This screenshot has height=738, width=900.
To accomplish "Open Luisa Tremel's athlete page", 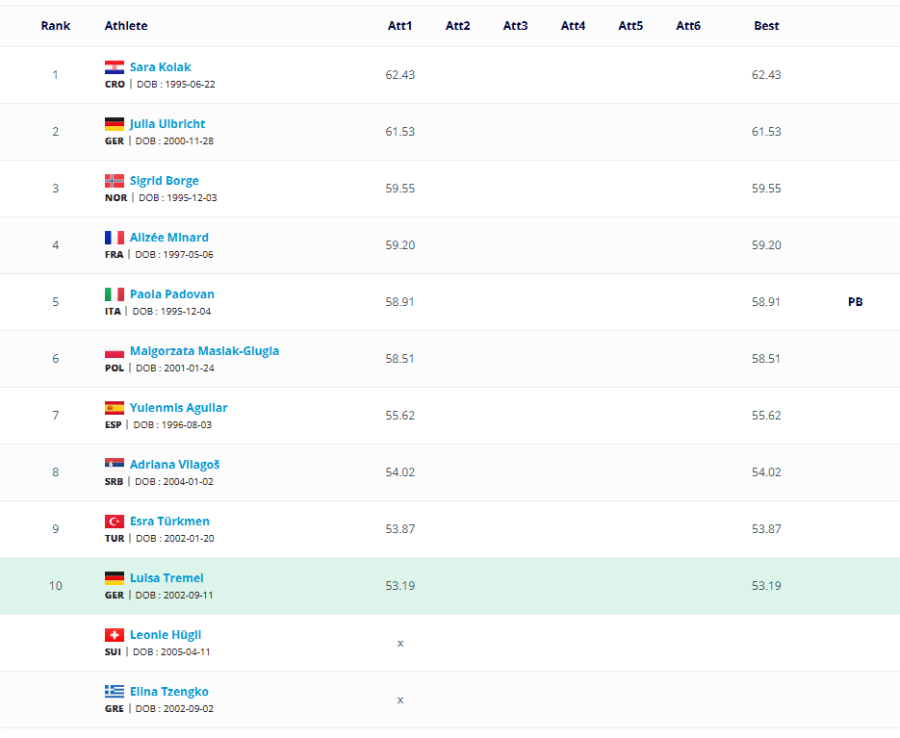I will tap(166, 578).
